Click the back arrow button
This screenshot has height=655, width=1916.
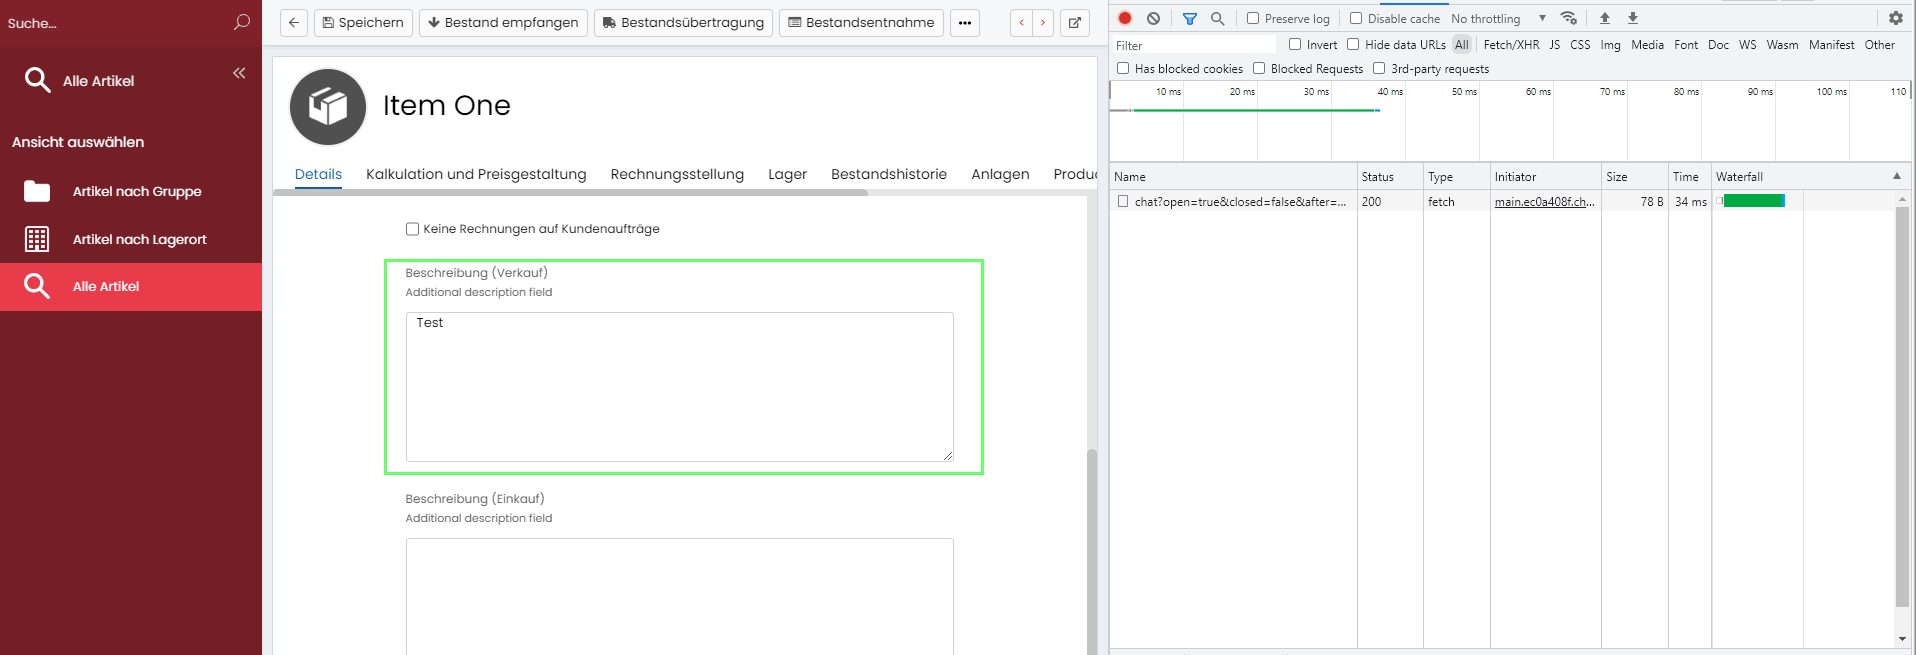pyautogui.click(x=294, y=23)
